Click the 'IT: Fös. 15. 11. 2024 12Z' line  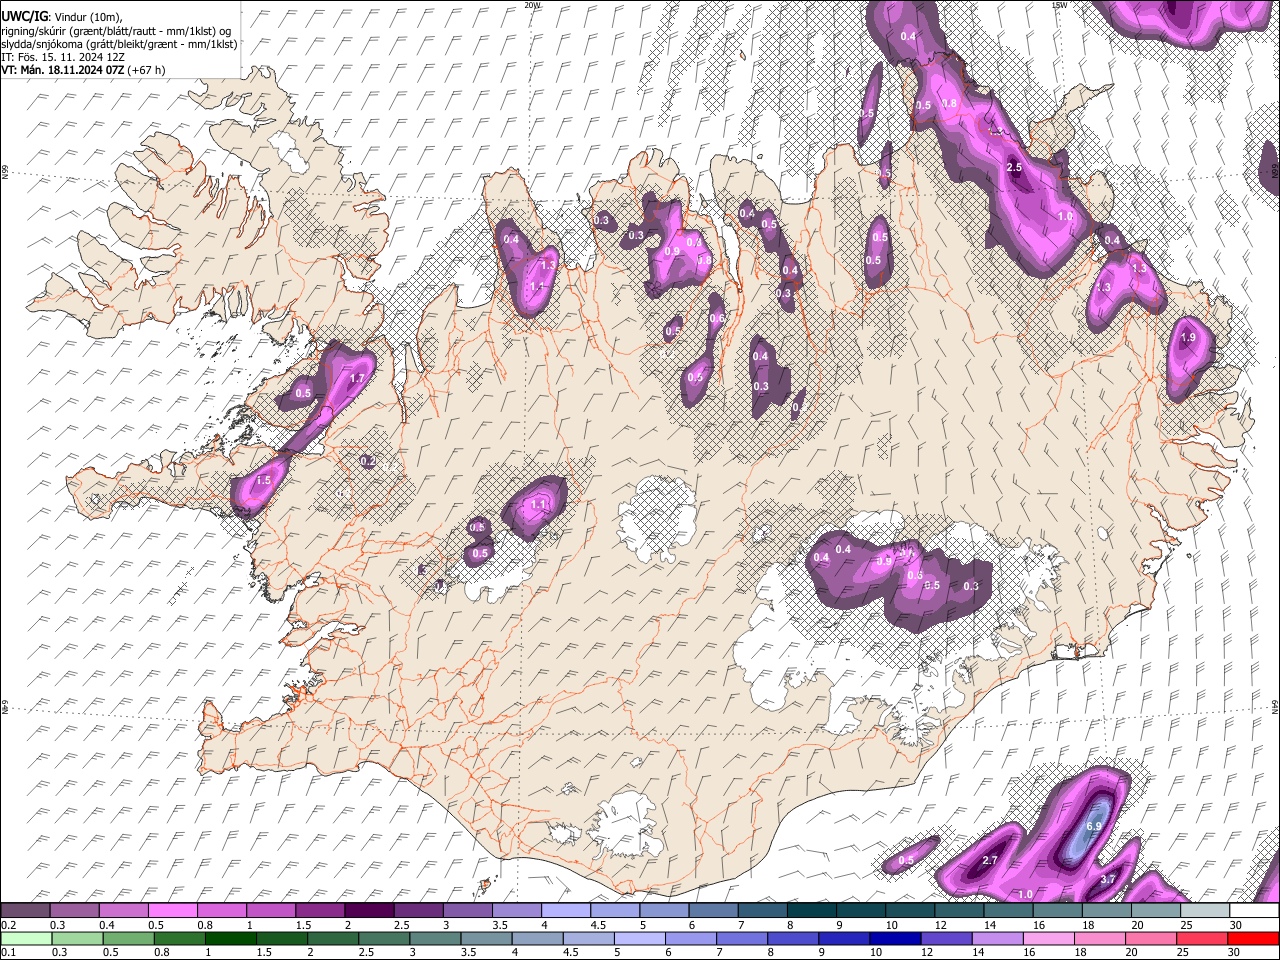[x=63, y=58]
